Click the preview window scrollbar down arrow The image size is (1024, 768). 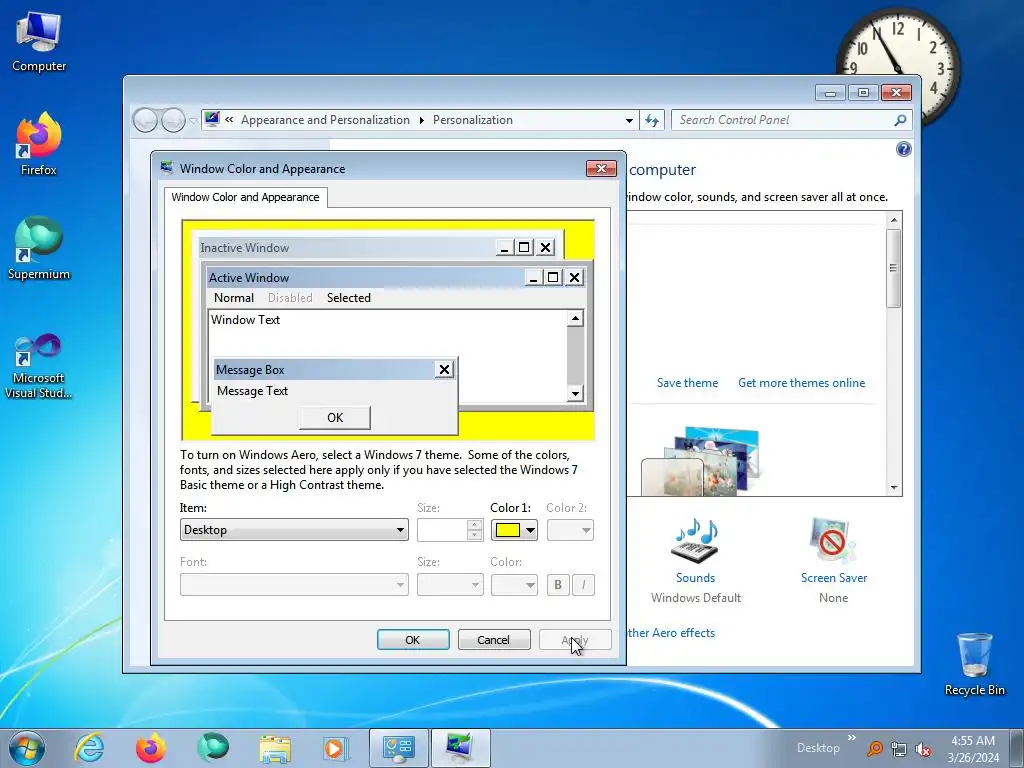pos(575,393)
